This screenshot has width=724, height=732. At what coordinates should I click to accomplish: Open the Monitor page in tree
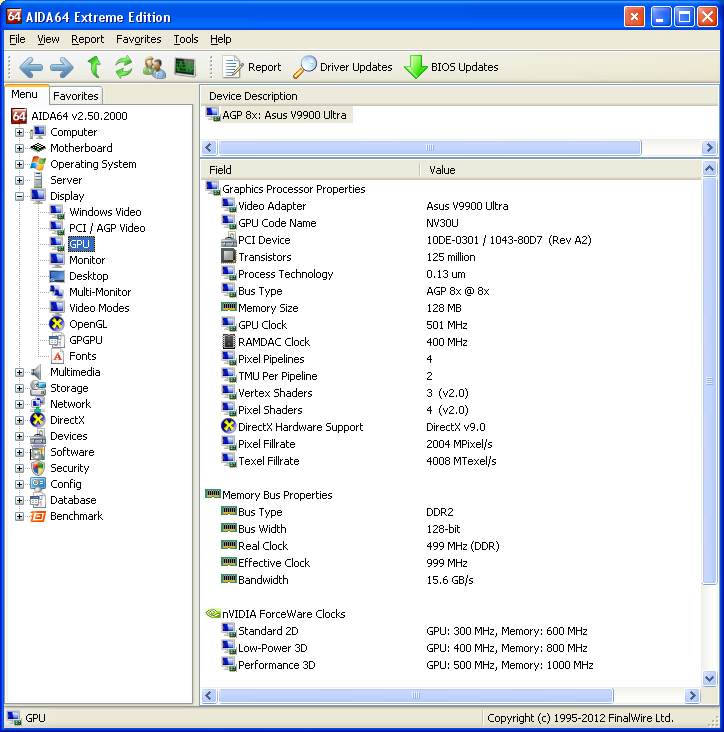click(87, 260)
